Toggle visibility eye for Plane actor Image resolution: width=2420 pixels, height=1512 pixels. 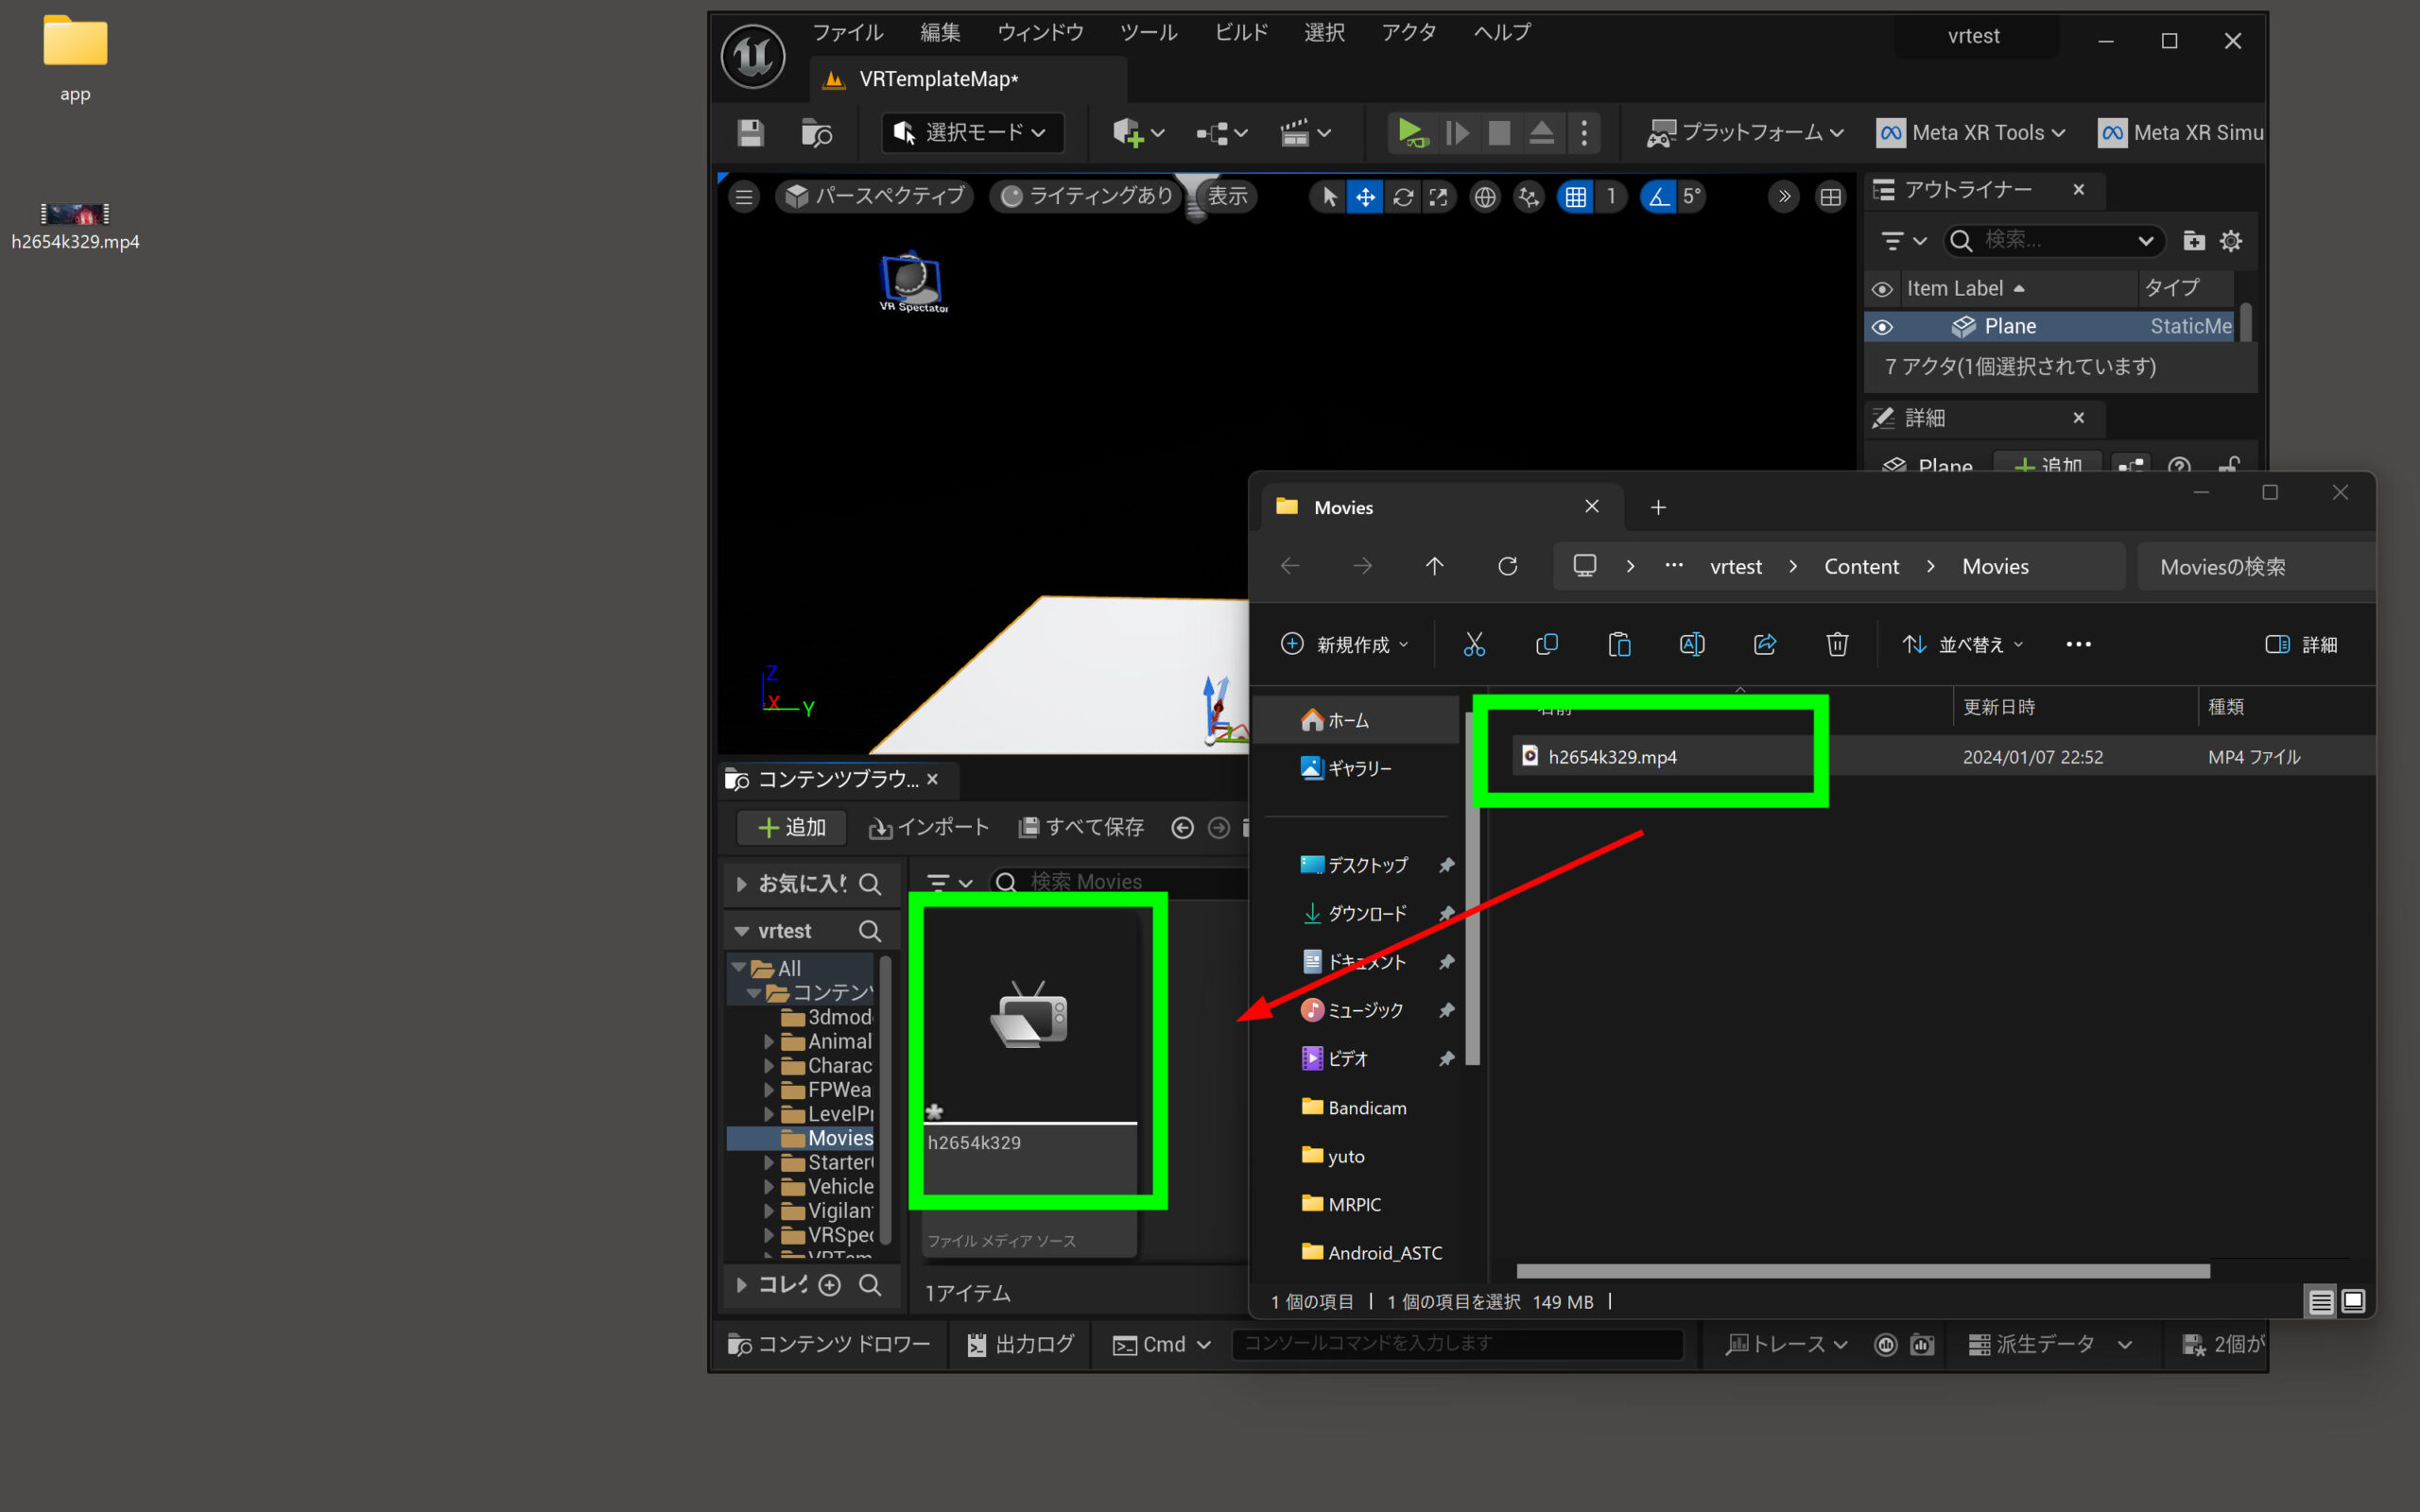[1882, 327]
